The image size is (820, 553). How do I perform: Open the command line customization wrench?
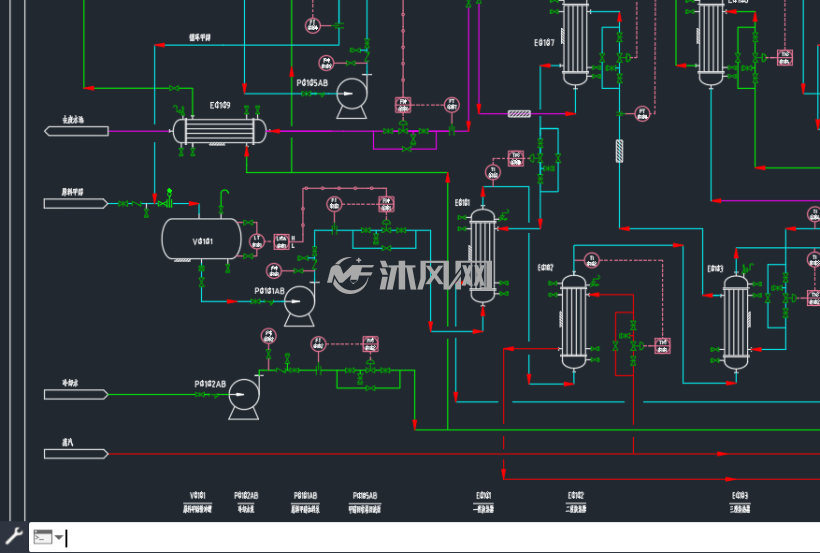point(14,536)
